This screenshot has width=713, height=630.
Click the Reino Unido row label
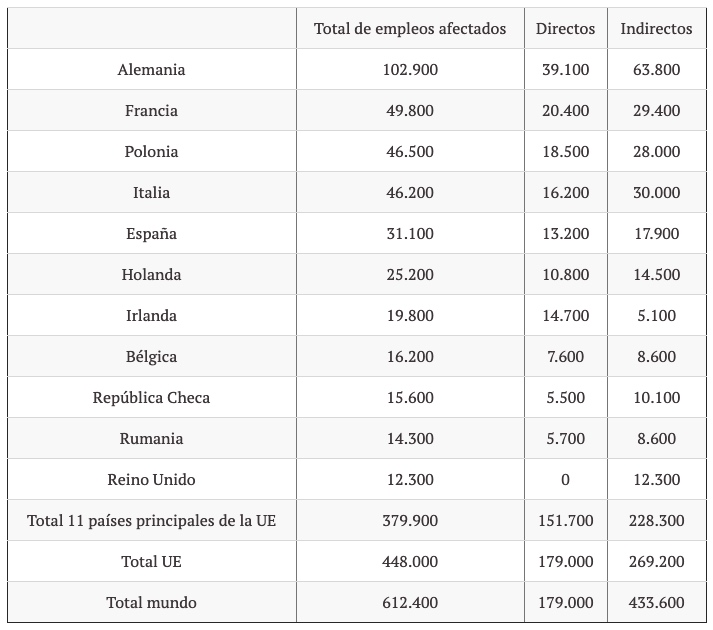pyautogui.click(x=151, y=480)
